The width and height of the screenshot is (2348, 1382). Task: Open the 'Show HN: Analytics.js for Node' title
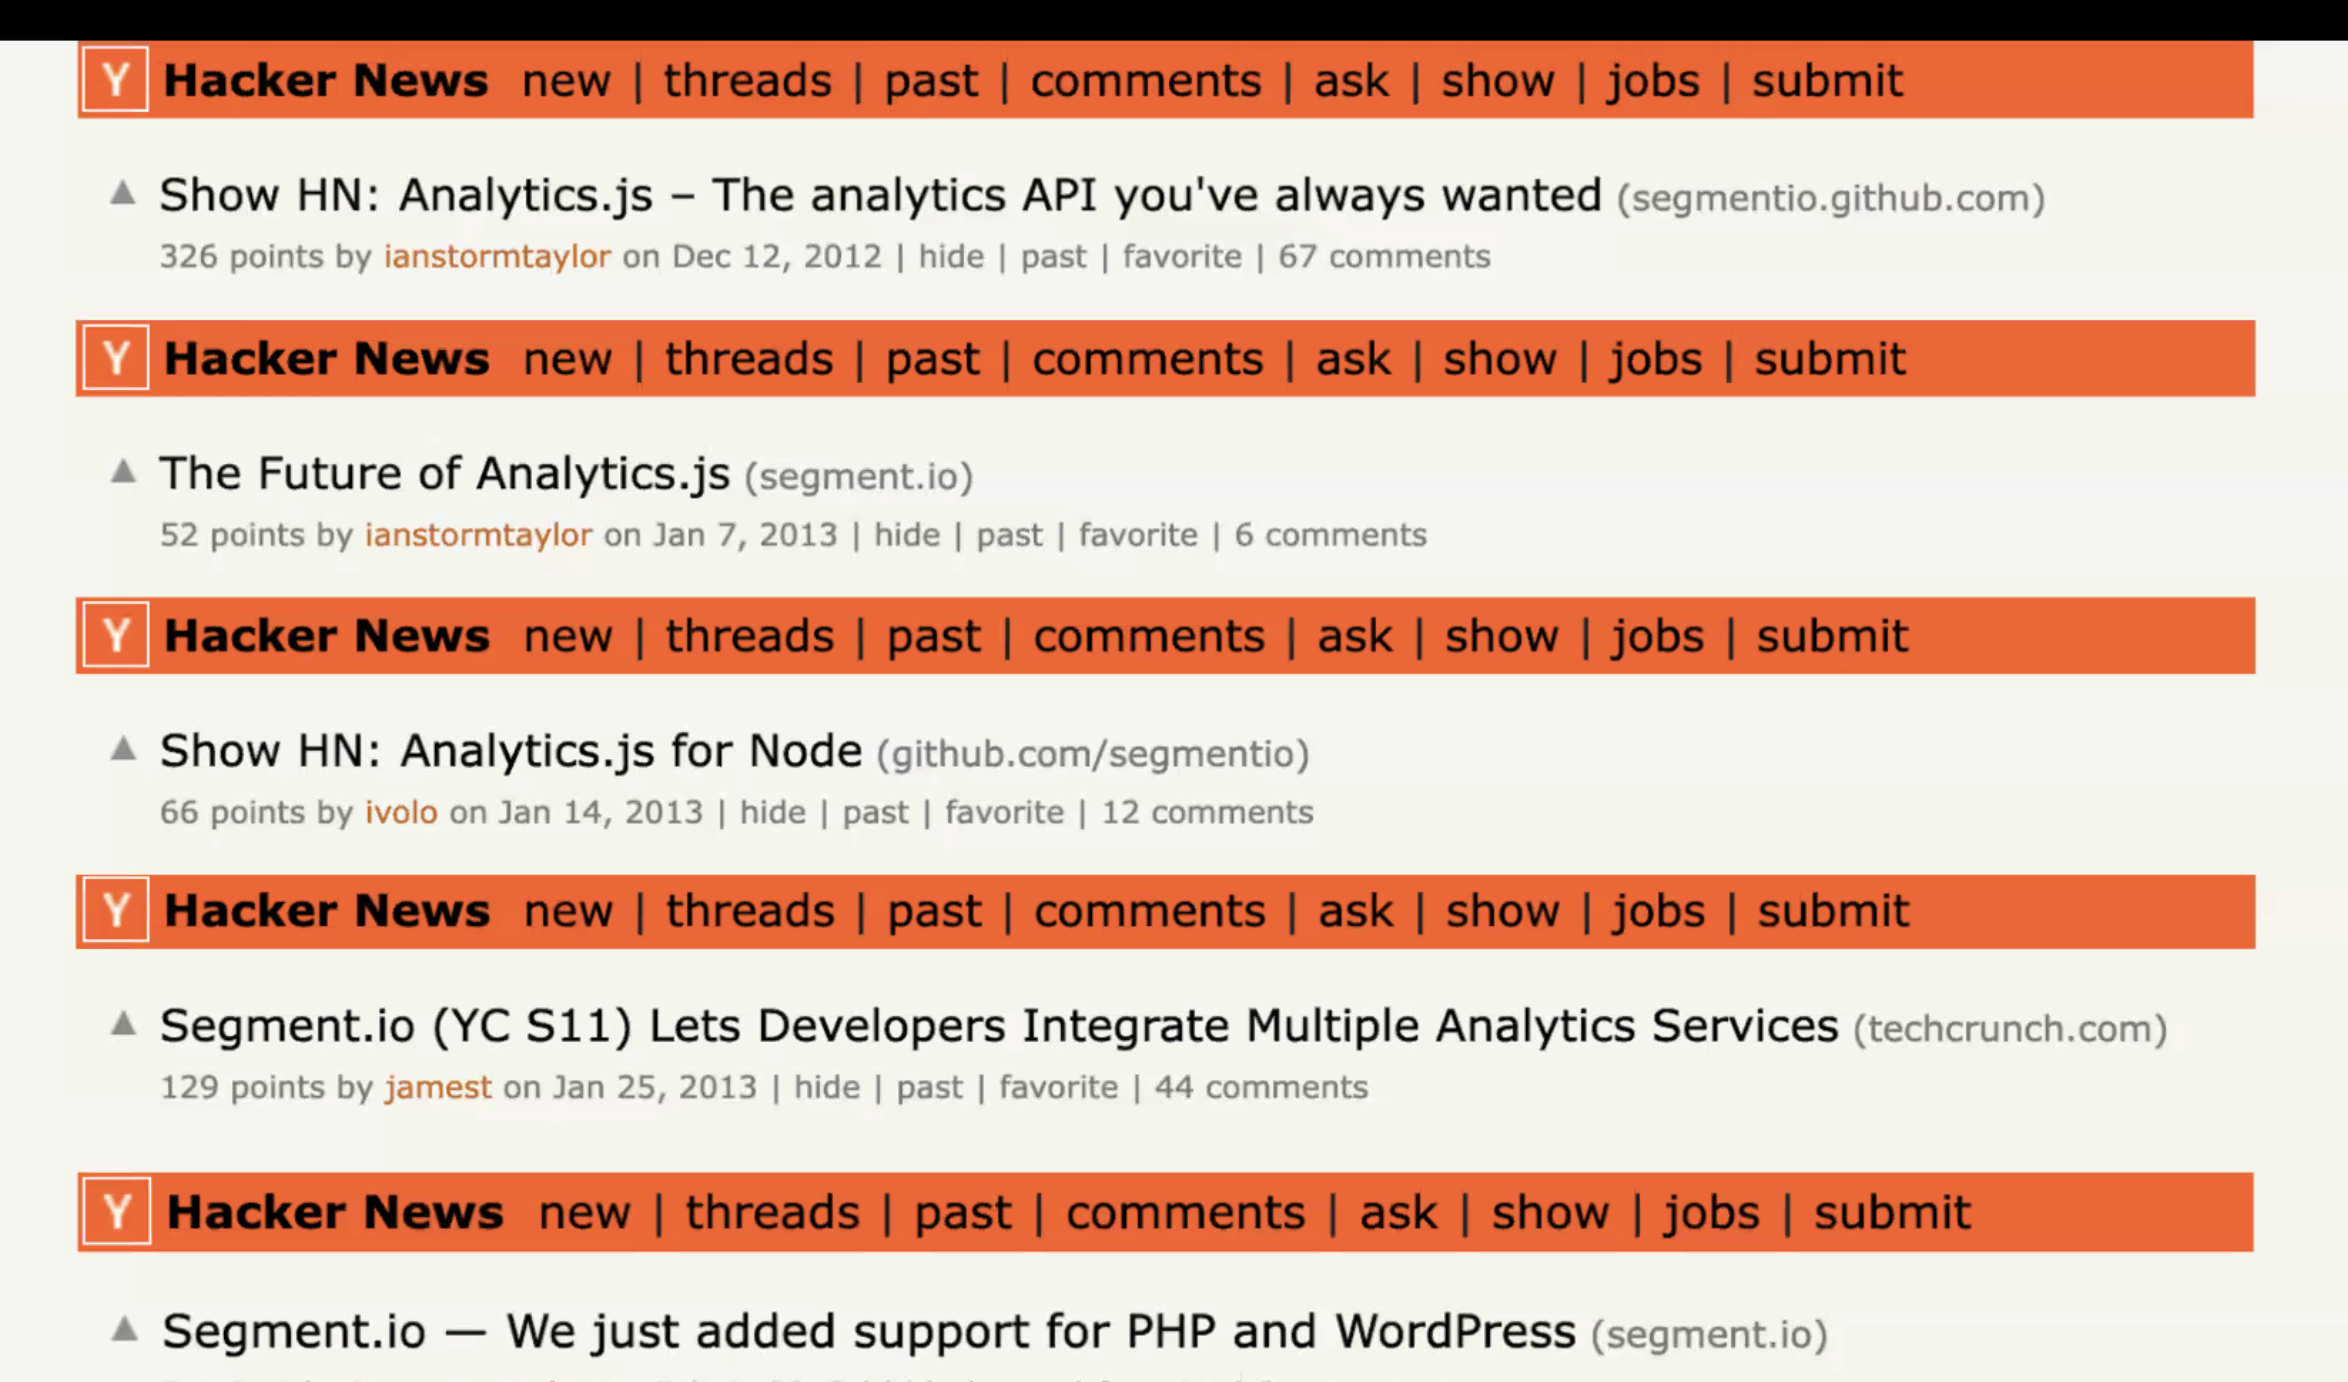(x=510, y=750)
